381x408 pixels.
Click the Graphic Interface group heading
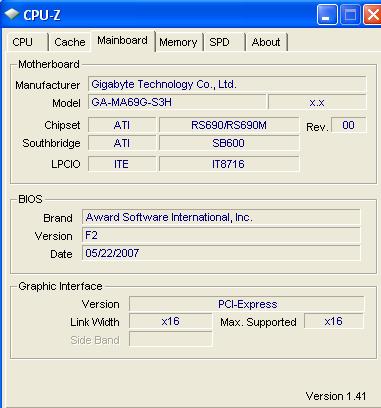tap(60, 286)
